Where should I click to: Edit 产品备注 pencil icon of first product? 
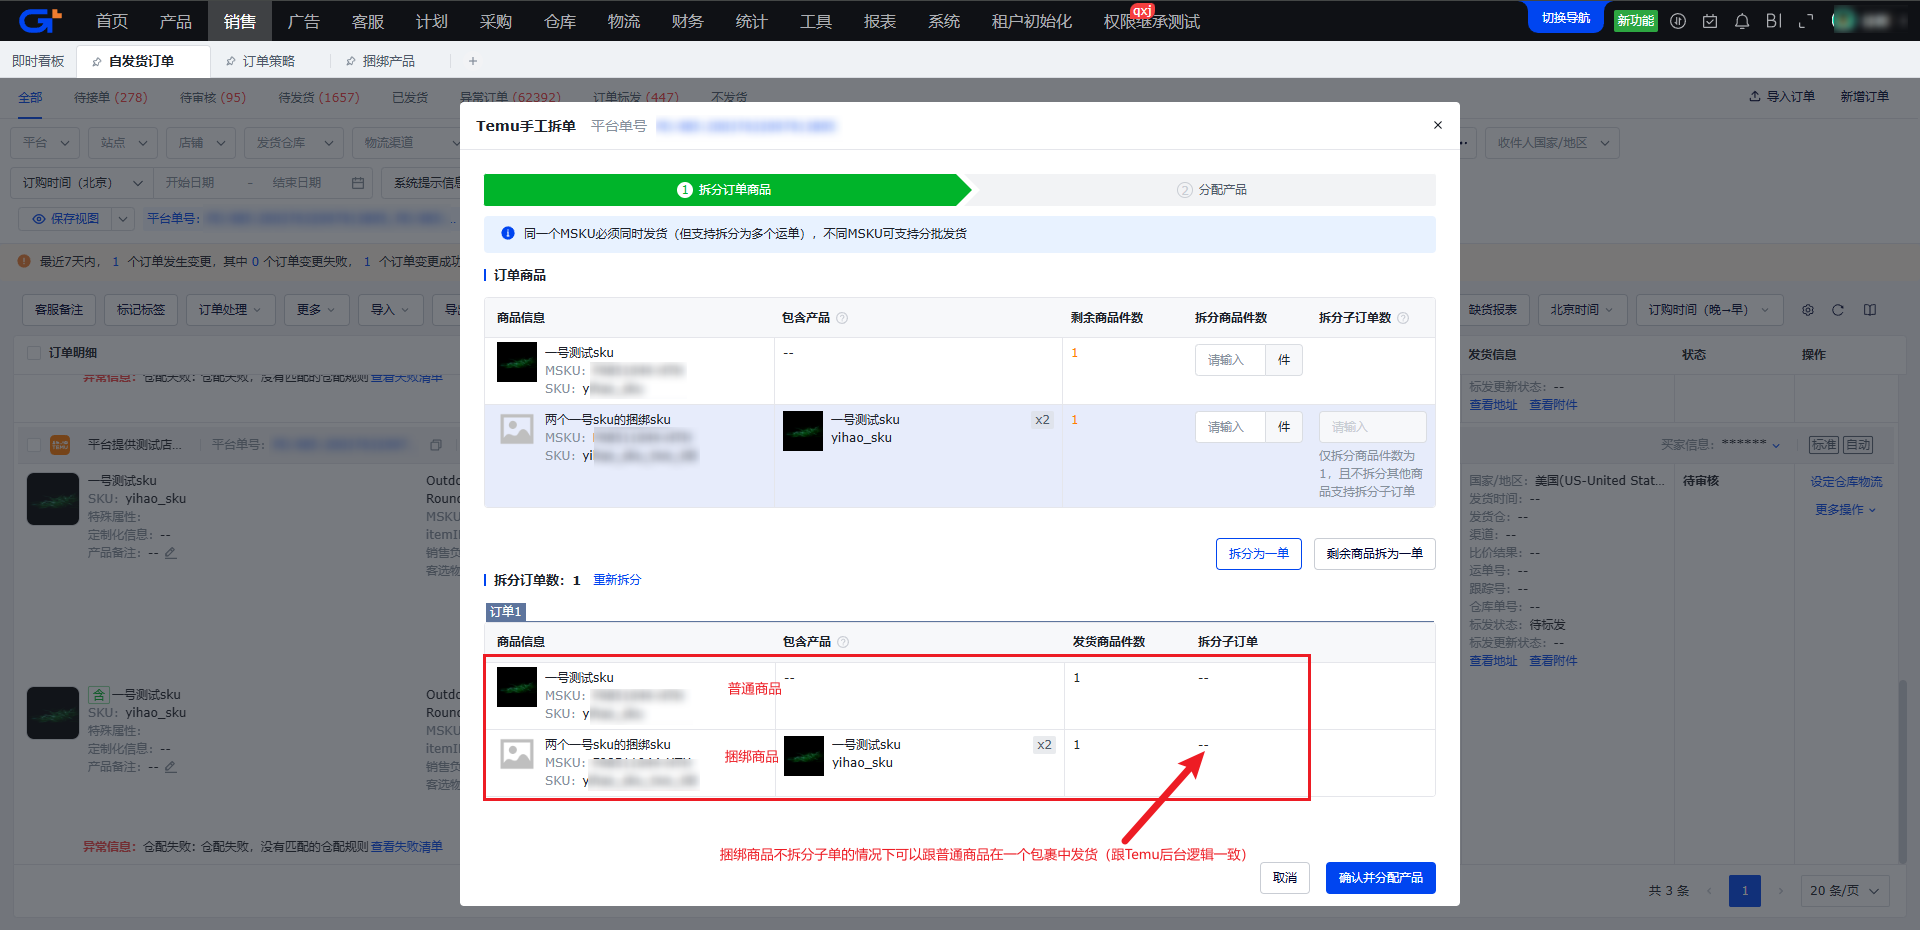click(171, 553)
